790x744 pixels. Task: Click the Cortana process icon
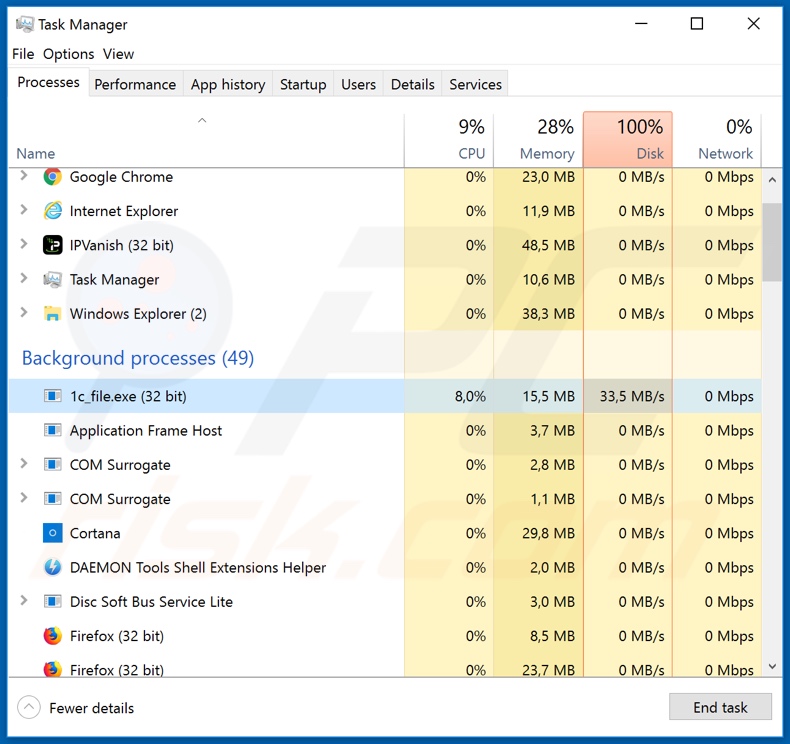(53, 533)
